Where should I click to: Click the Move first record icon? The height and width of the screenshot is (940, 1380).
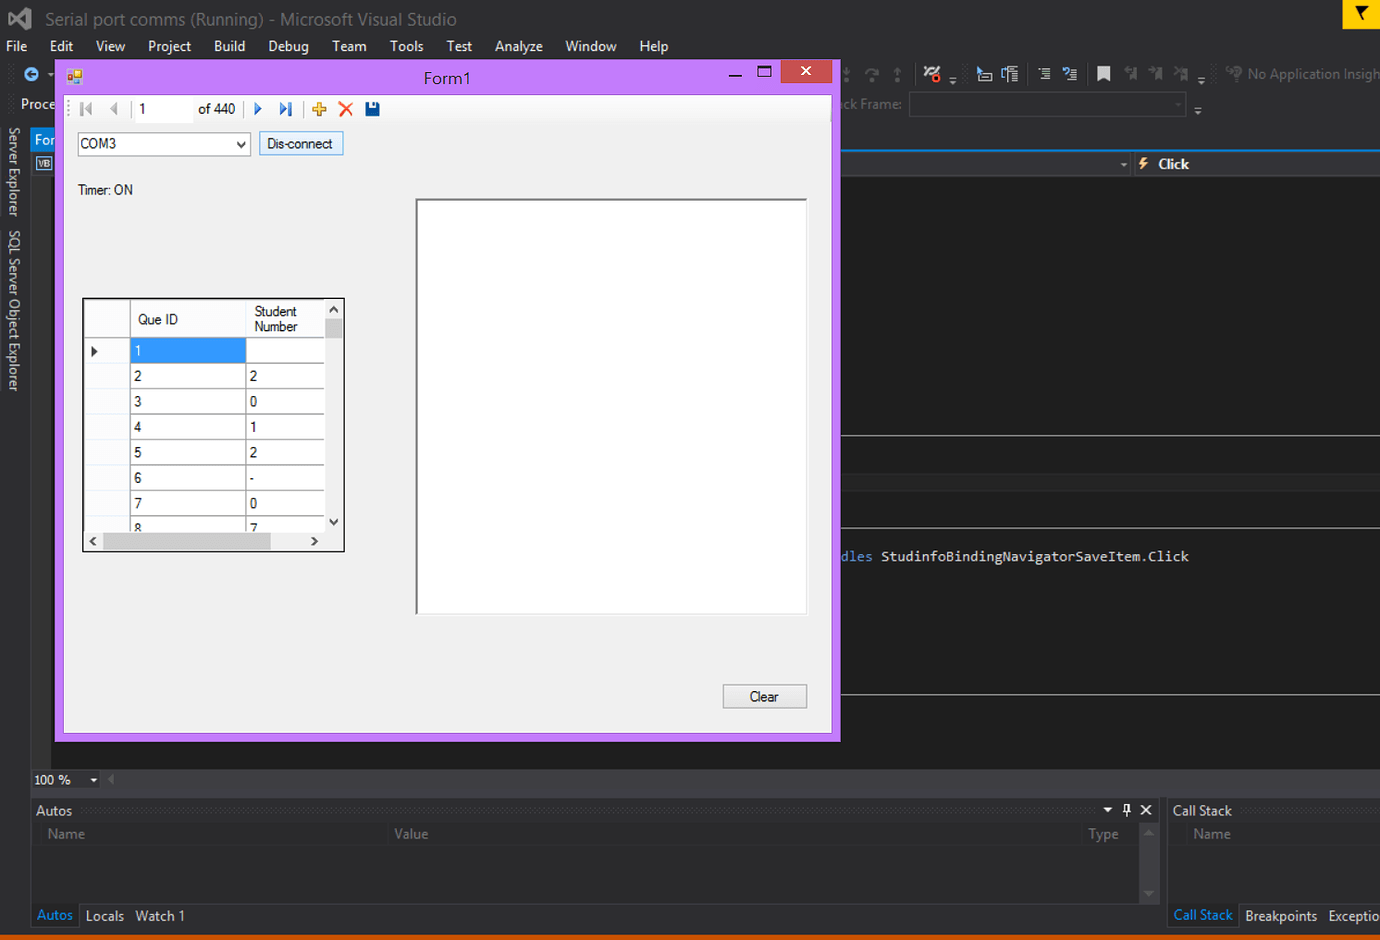click(86, 109)
